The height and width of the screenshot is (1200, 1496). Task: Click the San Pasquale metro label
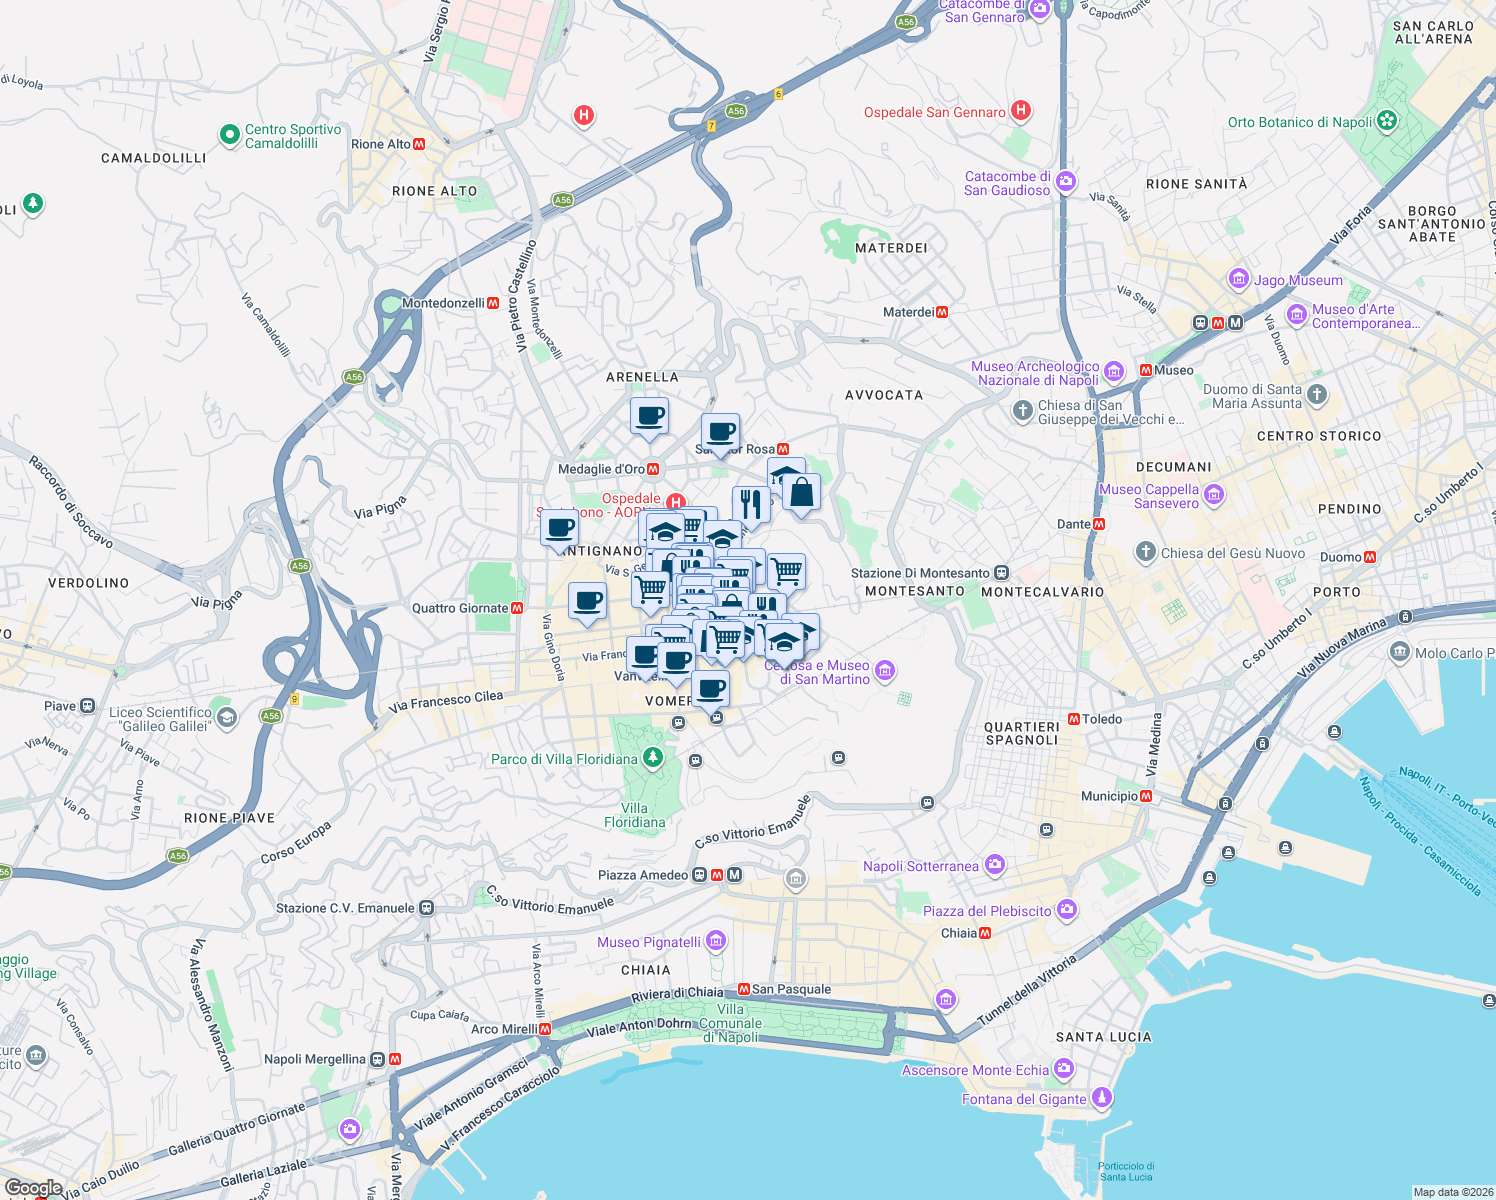pyautogui.click(x=791, y=989)
